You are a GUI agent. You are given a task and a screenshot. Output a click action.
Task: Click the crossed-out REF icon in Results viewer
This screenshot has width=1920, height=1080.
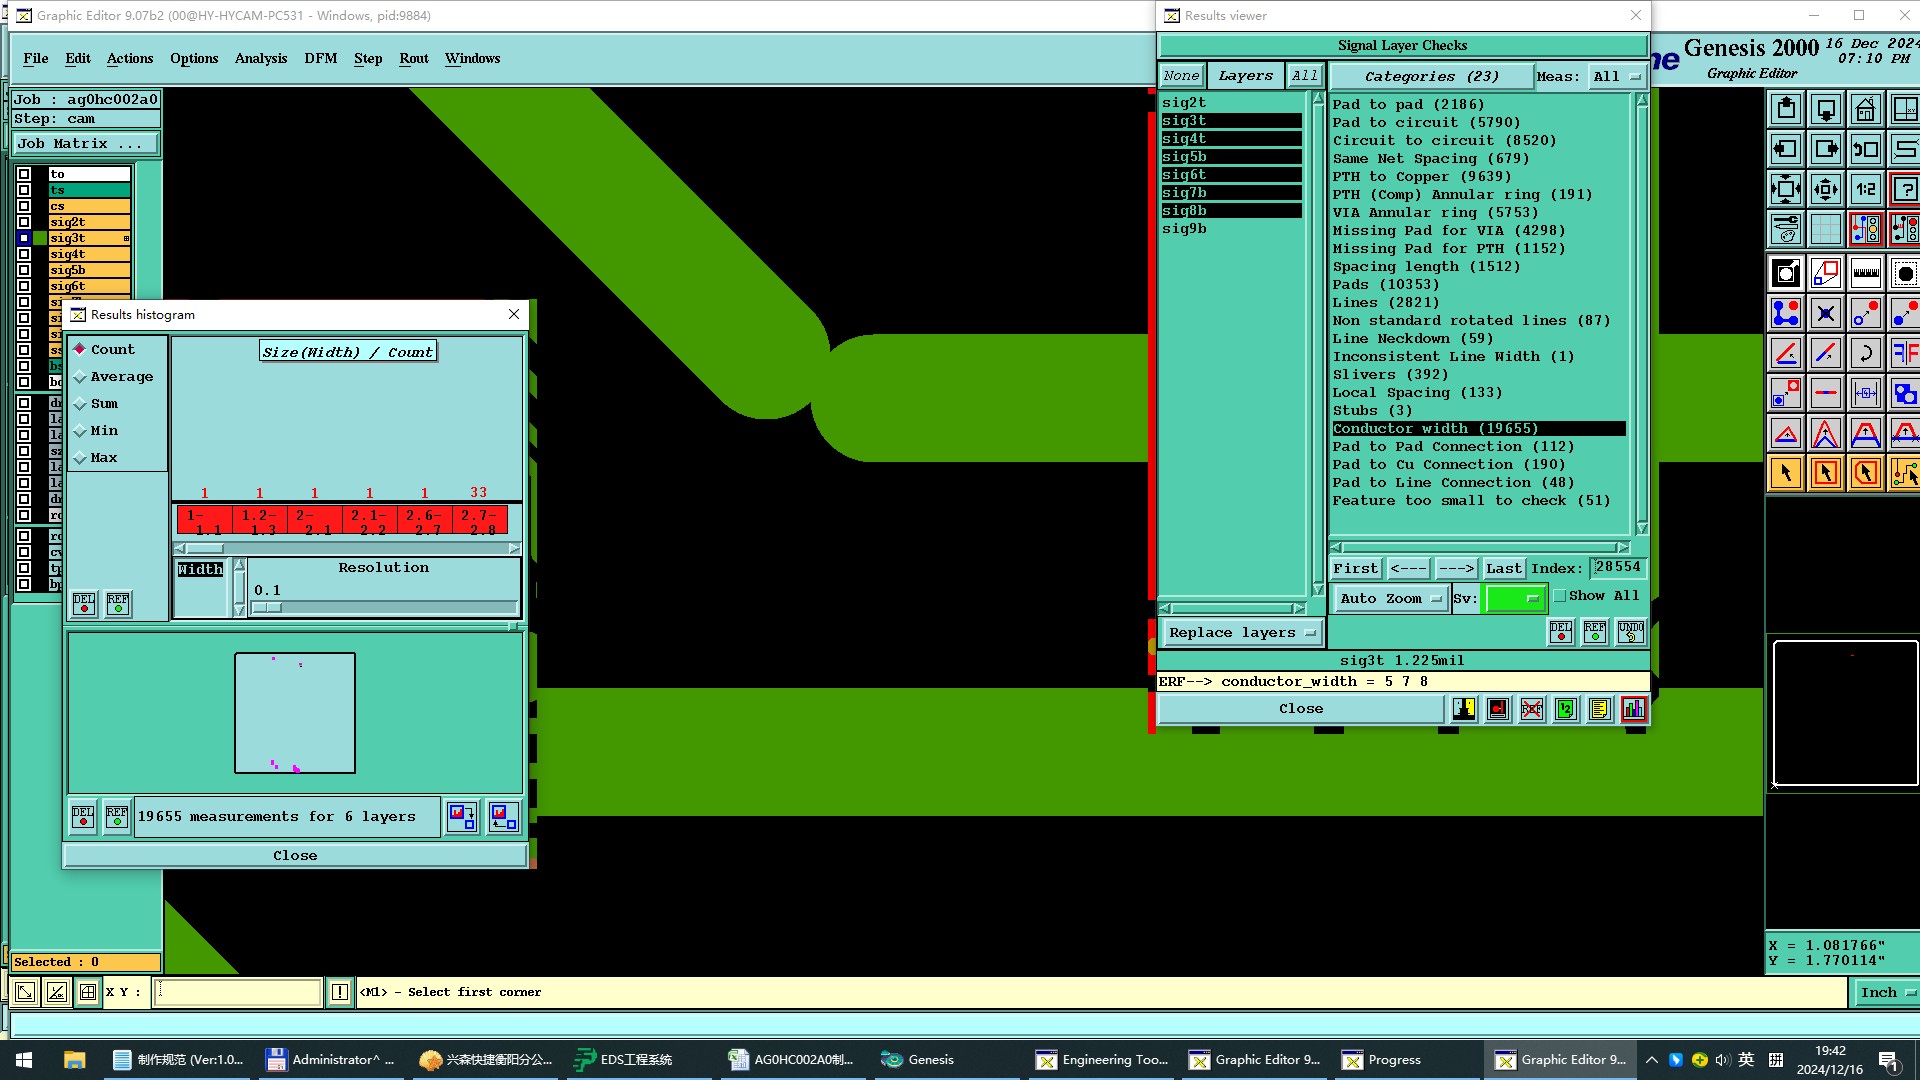[x=1532, y=709]
